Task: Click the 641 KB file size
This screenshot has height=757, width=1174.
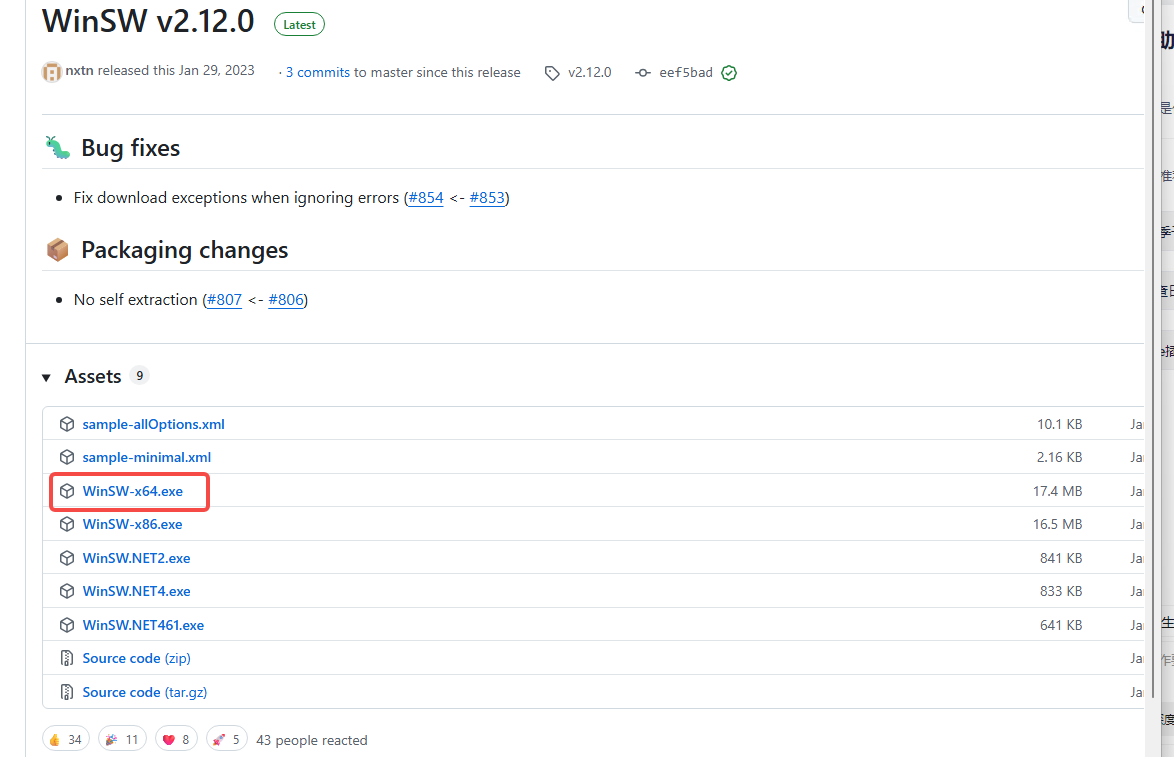Action: point(1061,625)
